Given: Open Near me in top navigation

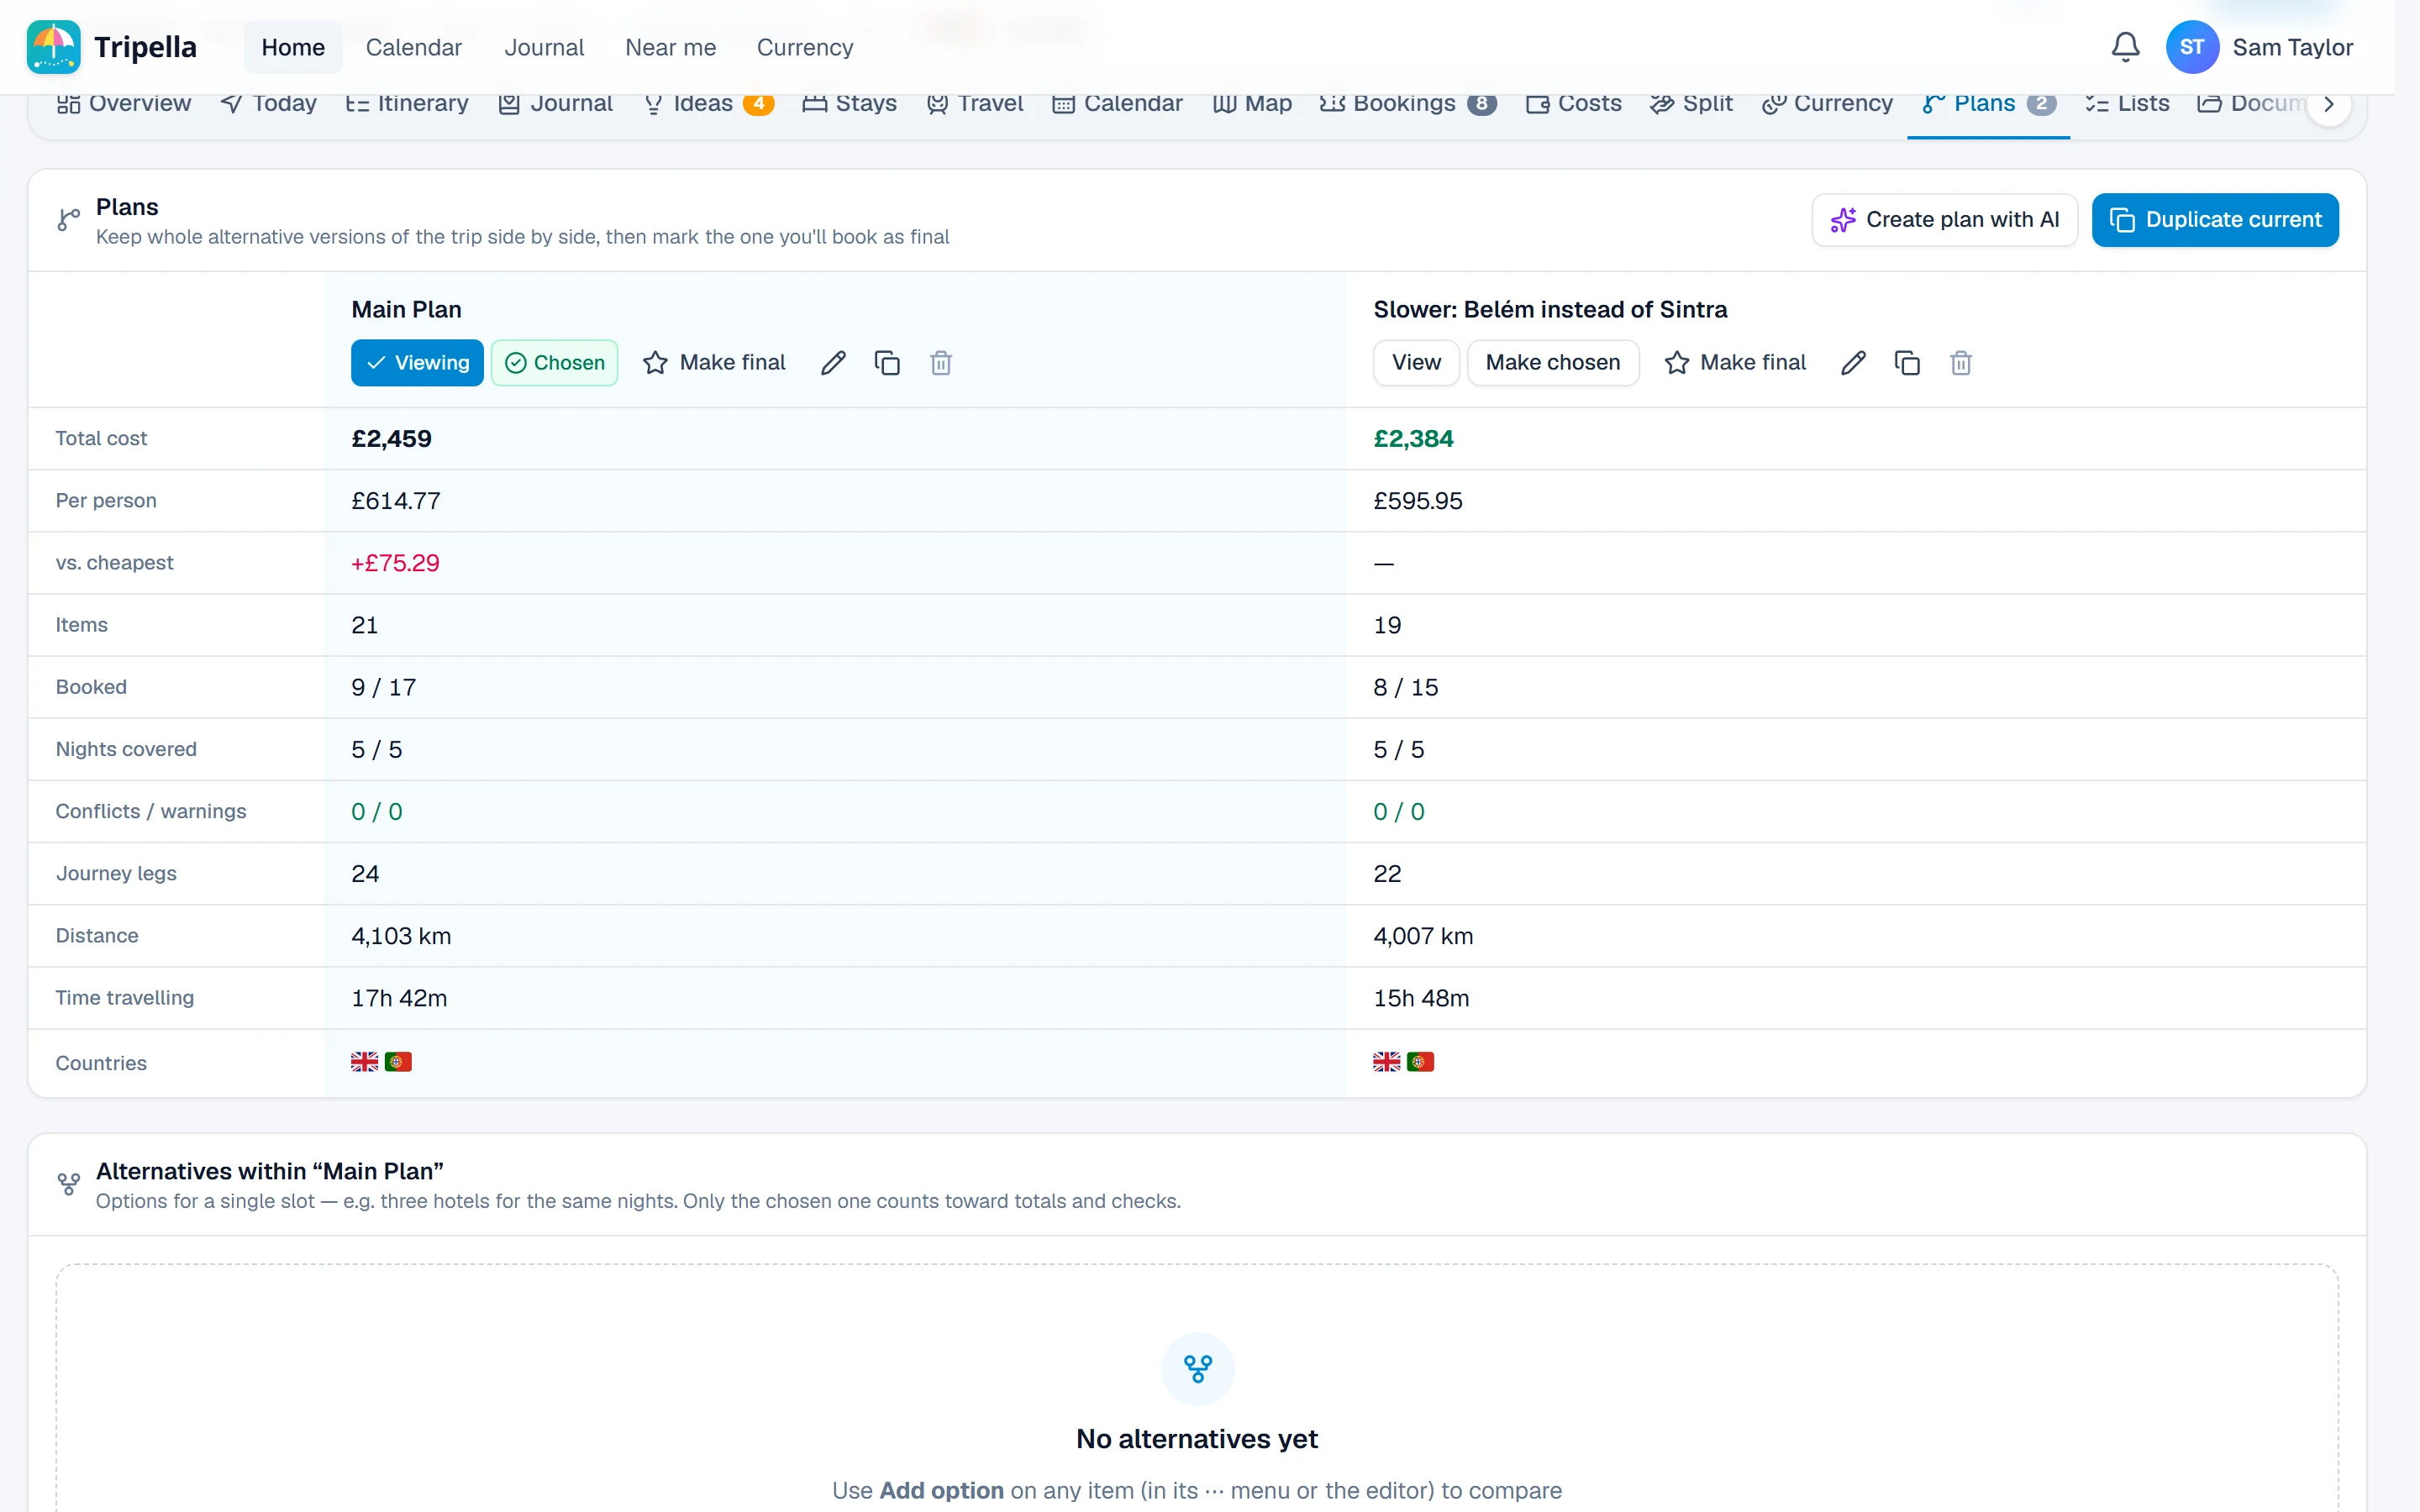Looking at the screenshot, I should [670, 47].
